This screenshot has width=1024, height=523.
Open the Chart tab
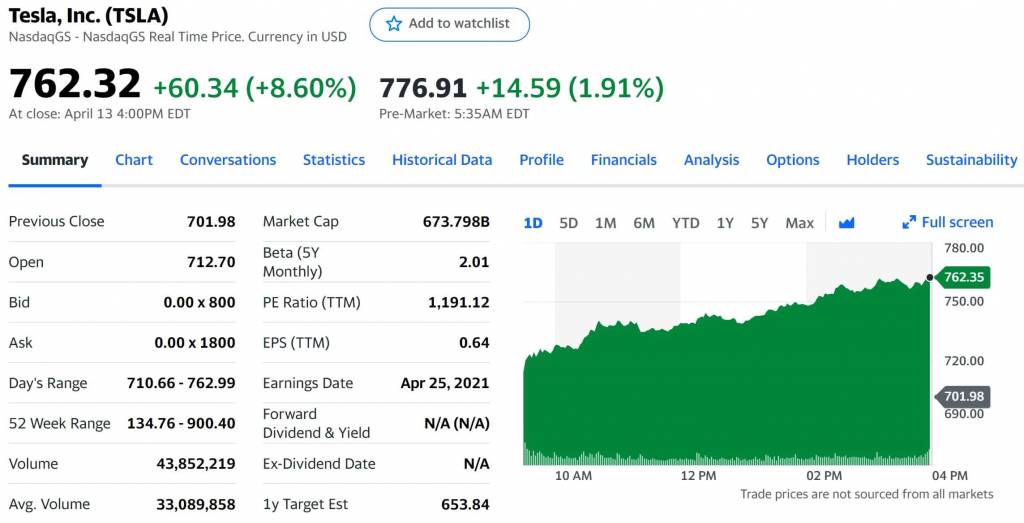tap(134, 160)
